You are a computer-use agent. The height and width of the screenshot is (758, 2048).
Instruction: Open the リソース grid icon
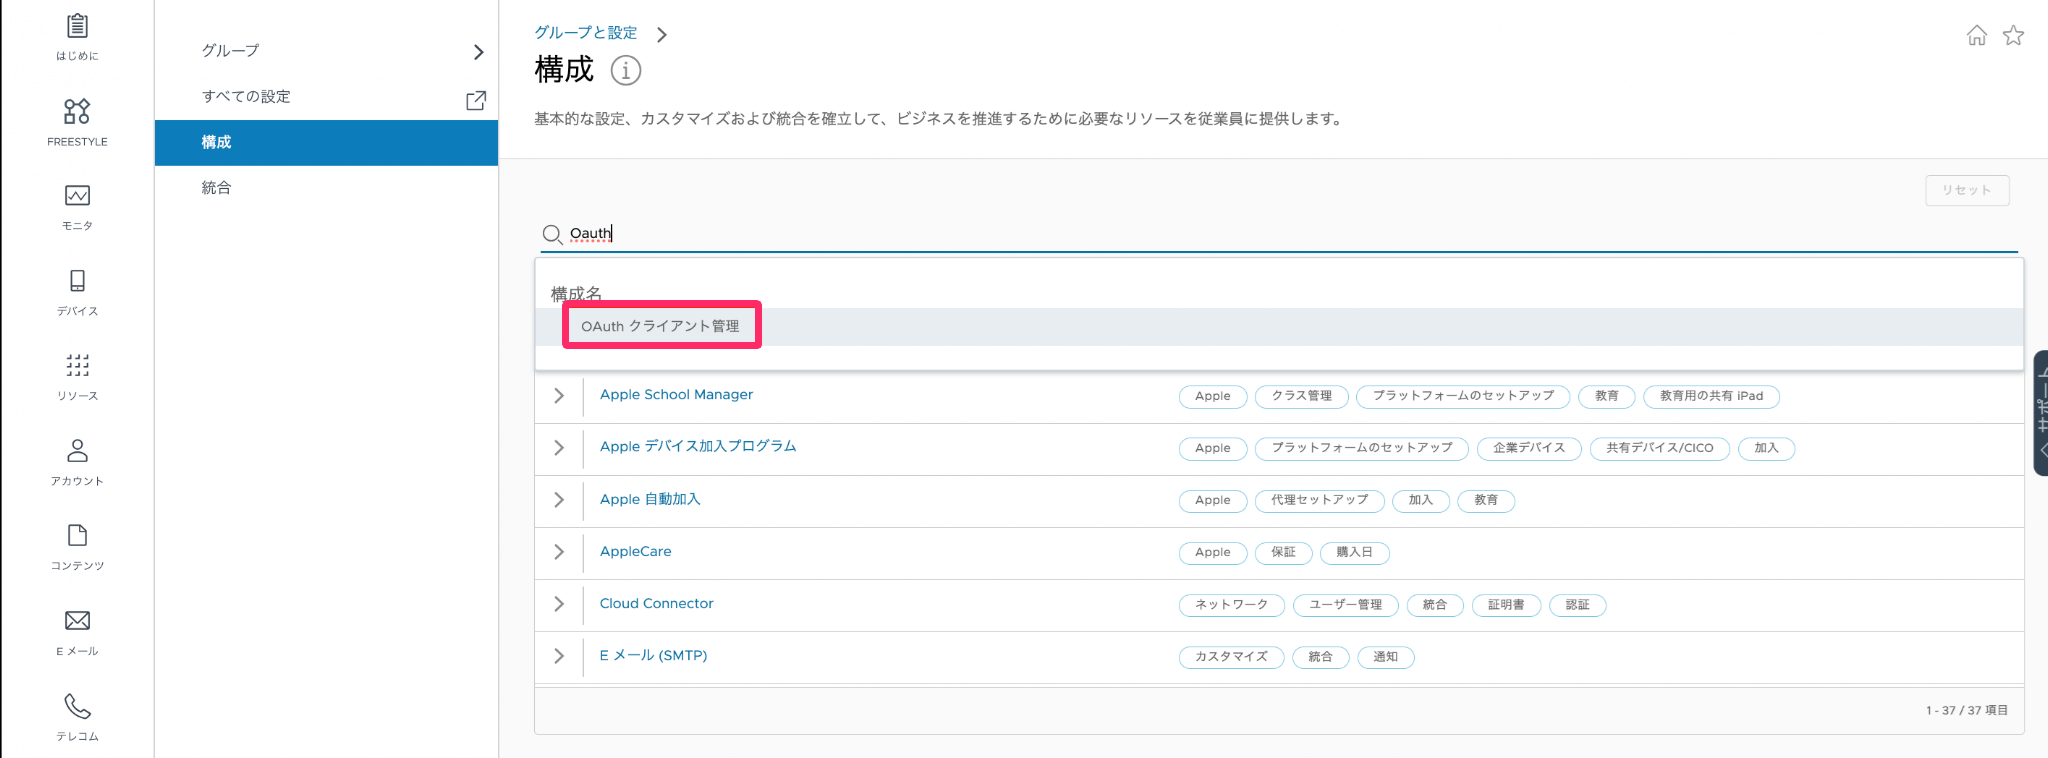(x=77, y=365)
